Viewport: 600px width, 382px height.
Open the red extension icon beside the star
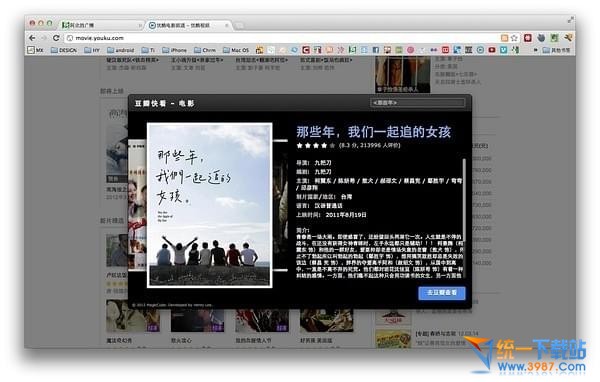tap(528, 38)
